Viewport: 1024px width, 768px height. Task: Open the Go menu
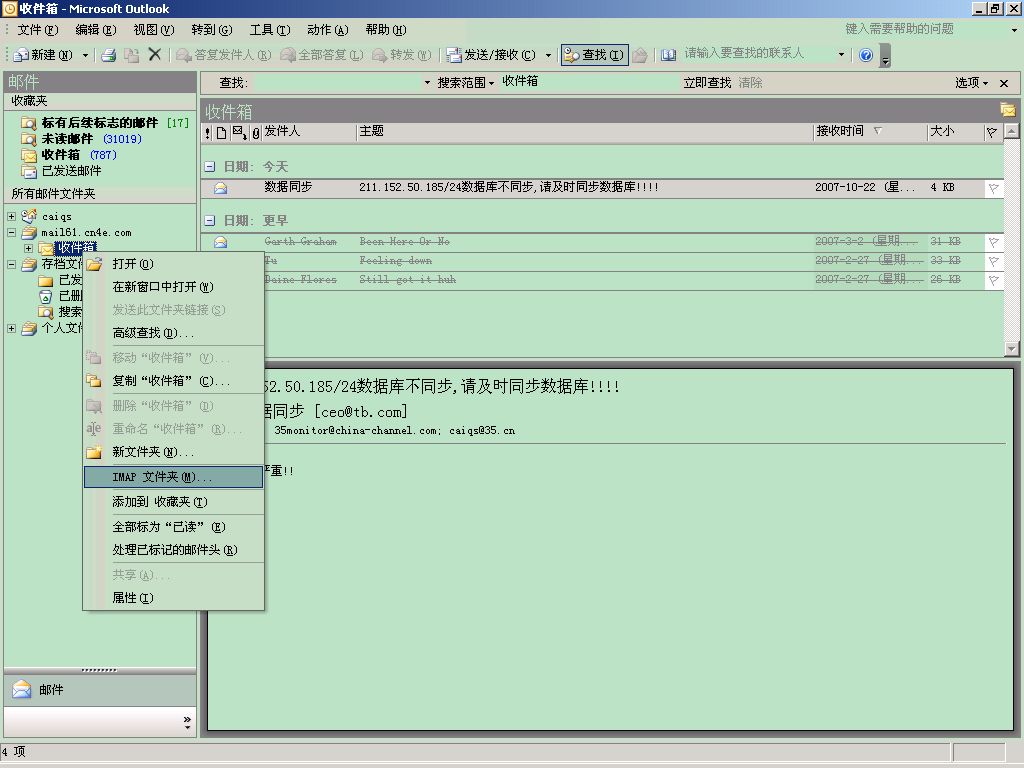pyautogui.click(x=212, y=30)
